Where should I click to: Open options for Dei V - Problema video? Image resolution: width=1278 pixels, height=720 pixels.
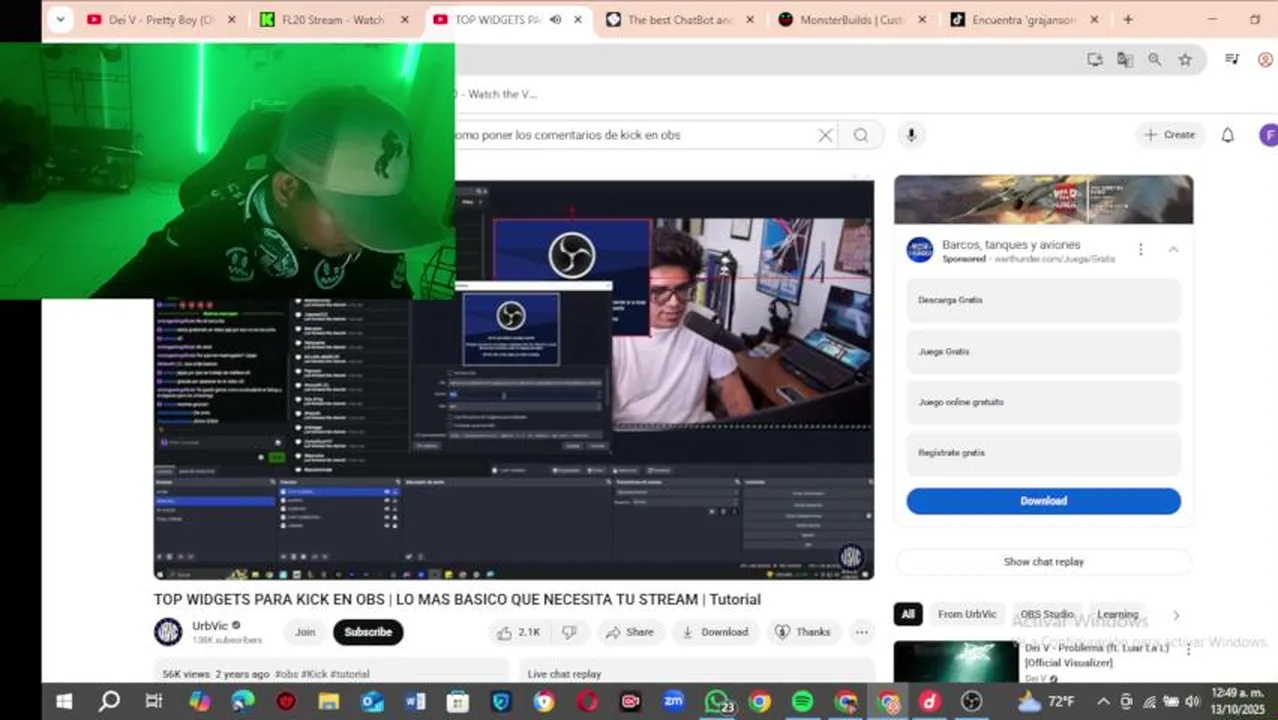(x=1188, y=649)
